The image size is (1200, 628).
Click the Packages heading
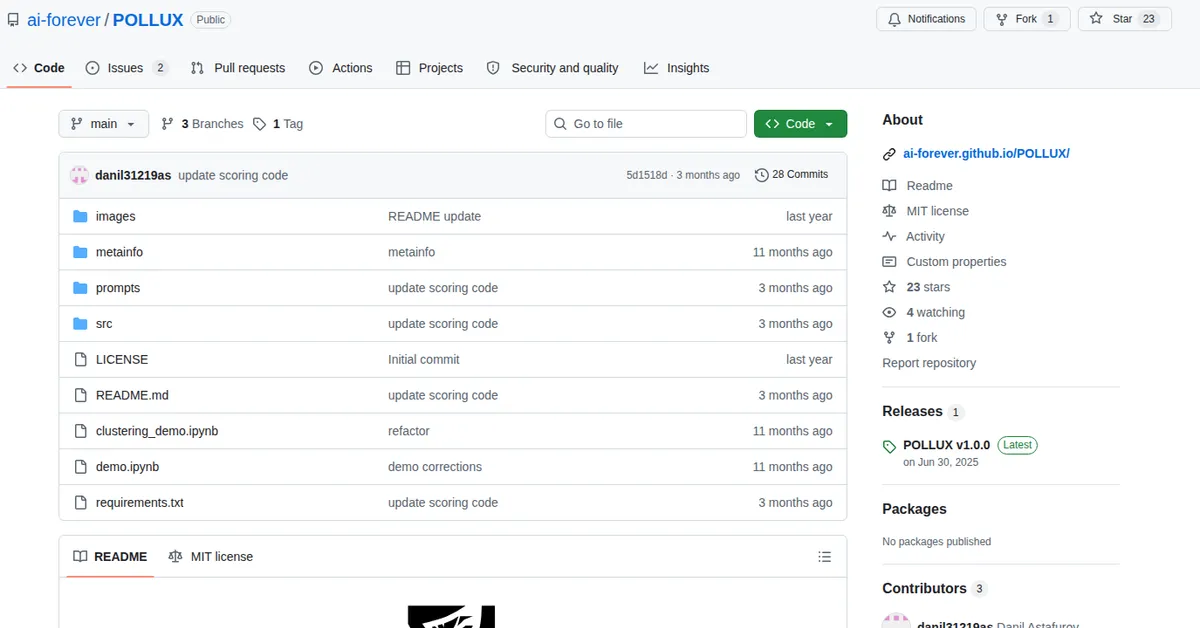914,509
